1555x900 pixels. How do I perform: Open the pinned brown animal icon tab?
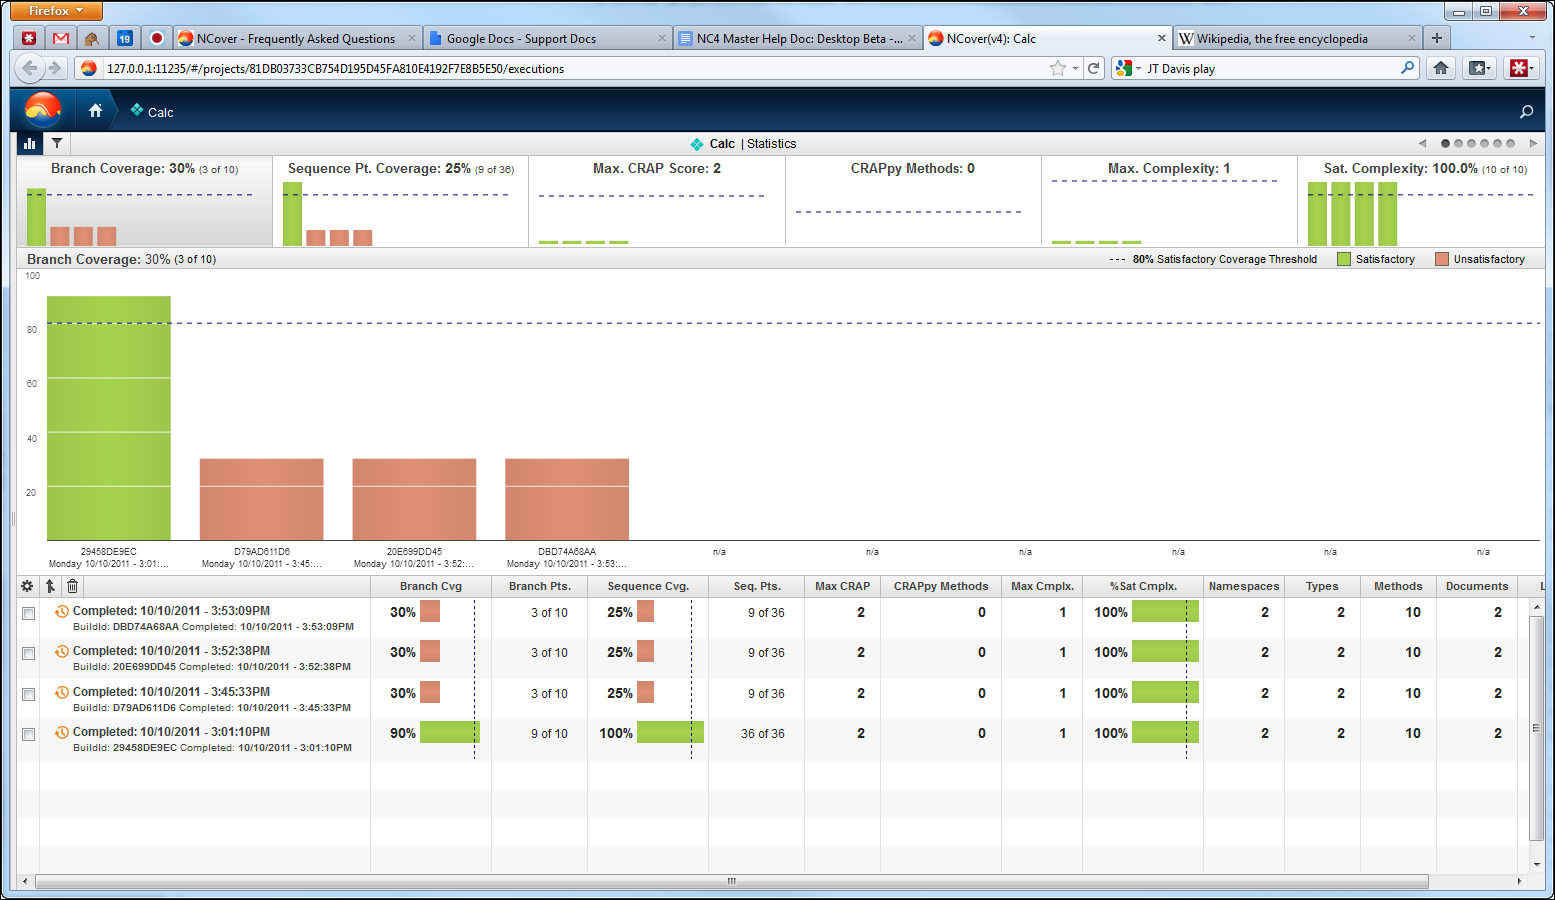92,38
